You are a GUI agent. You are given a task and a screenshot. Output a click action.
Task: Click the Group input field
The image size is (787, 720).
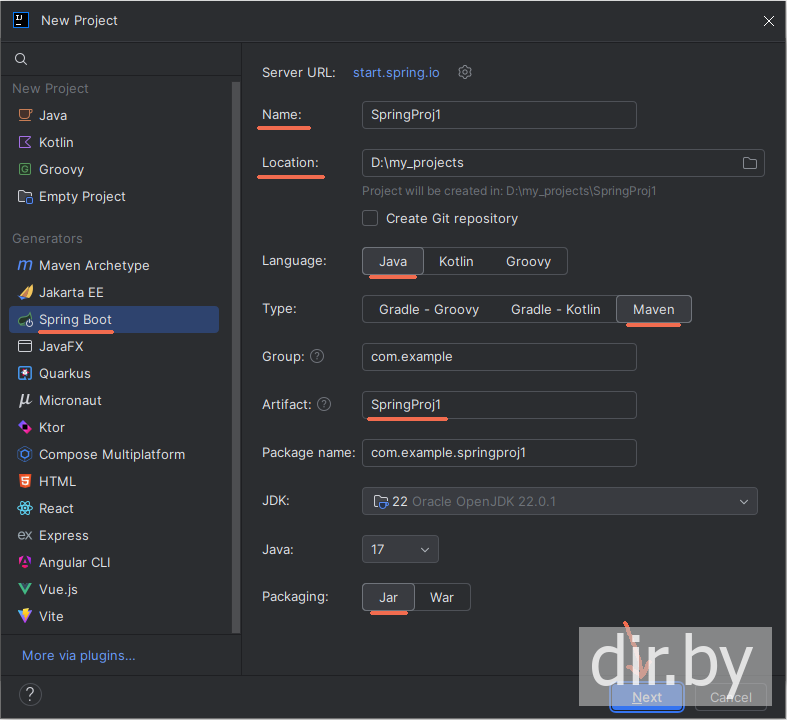[x=499, y=357]
